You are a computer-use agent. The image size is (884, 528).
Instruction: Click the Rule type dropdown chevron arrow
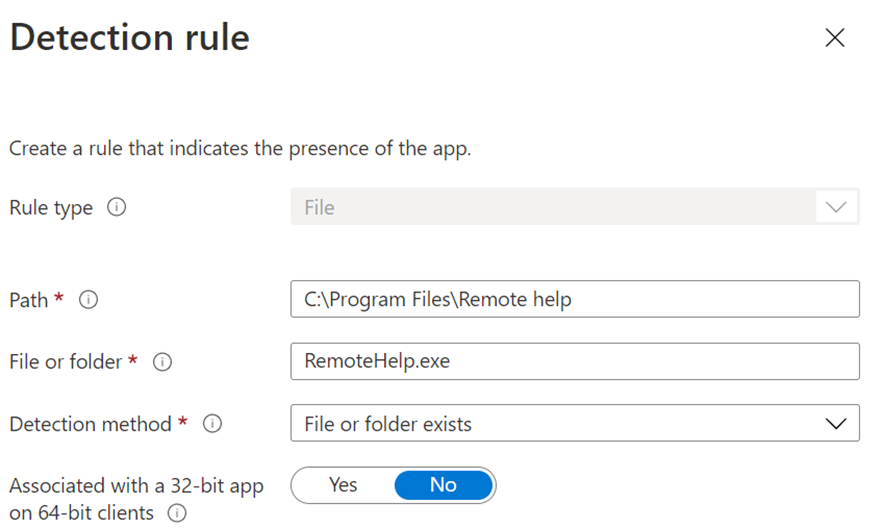tap(835, 208)
